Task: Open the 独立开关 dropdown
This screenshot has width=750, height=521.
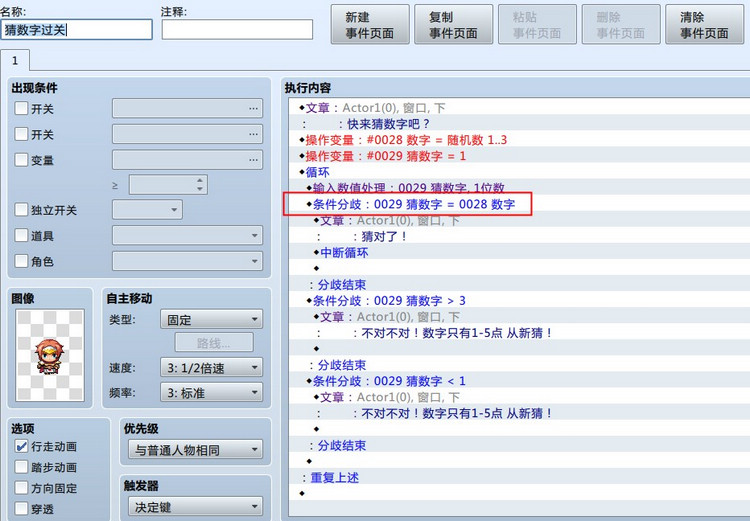Action: [x=147, y=210]
